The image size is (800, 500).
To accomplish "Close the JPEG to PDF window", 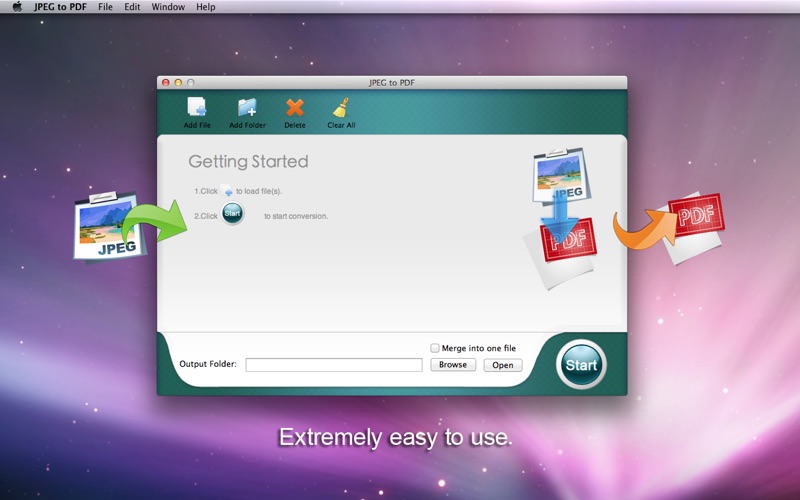I will pyautogui.click(x=166, y=82).
